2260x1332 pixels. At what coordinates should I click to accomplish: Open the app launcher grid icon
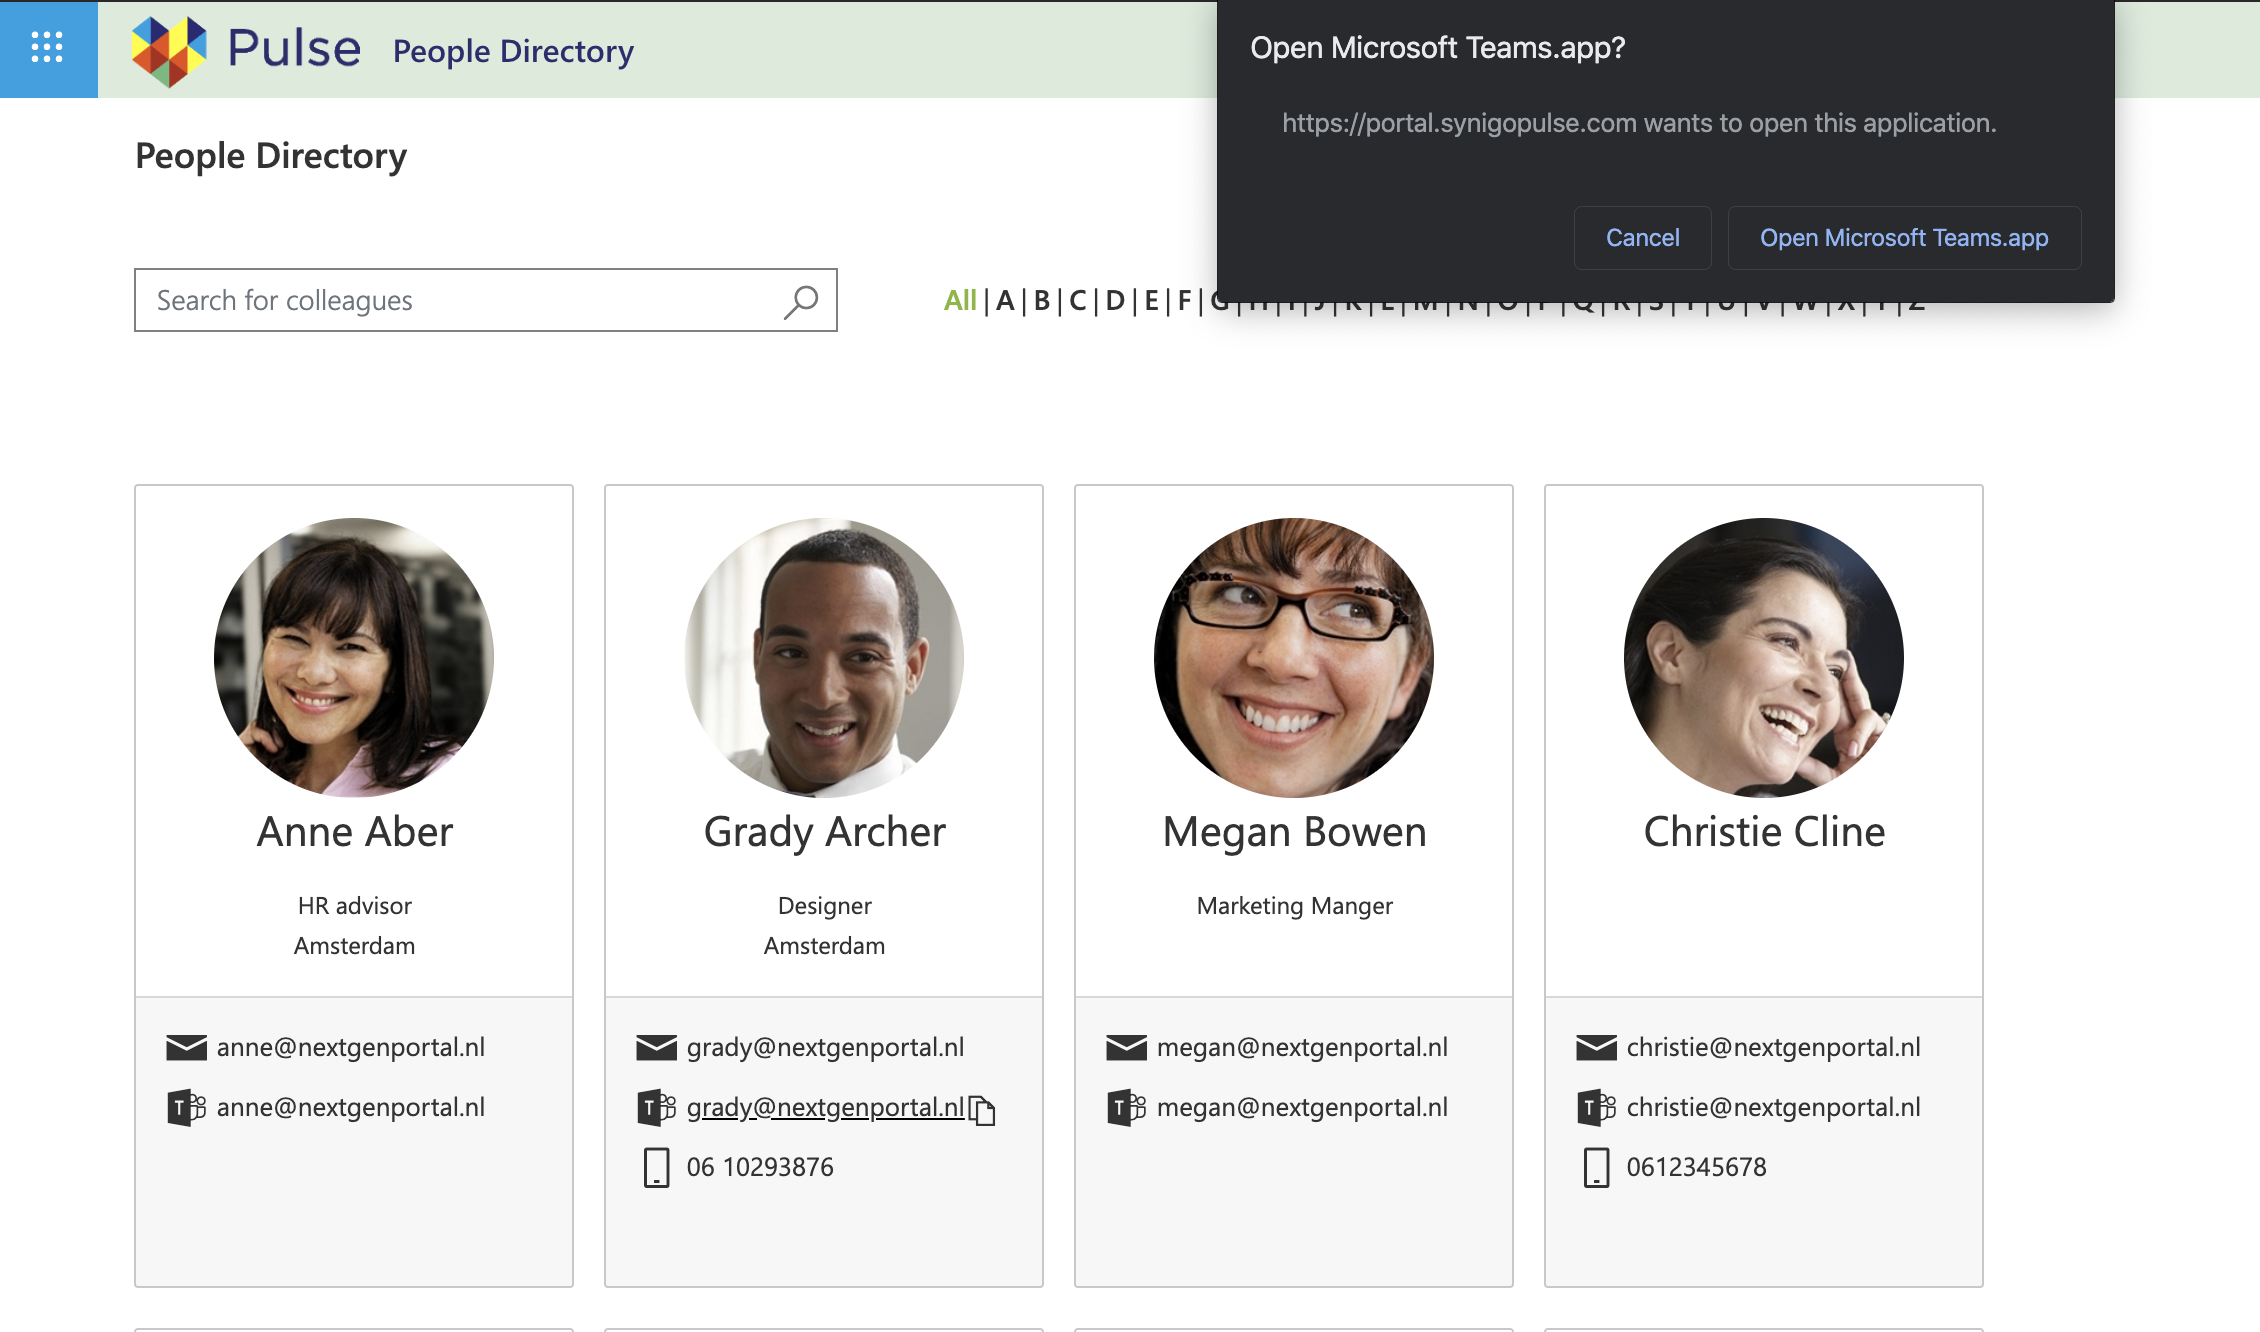click(47, 47)
